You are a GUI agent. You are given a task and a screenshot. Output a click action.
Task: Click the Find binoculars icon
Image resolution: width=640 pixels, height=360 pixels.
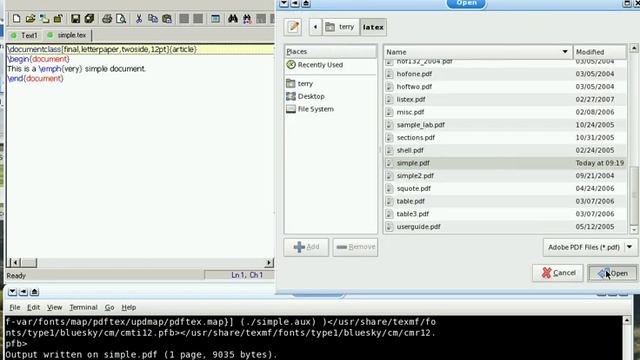[233, 18]
